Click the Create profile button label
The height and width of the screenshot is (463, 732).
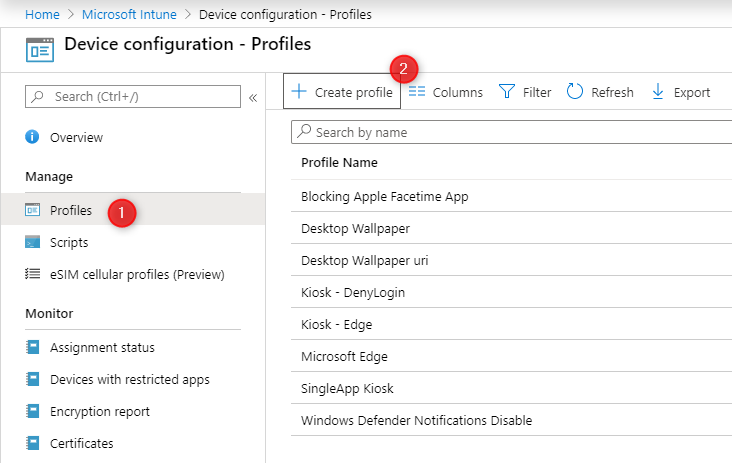pyautogui.click(x=354, y=92)
